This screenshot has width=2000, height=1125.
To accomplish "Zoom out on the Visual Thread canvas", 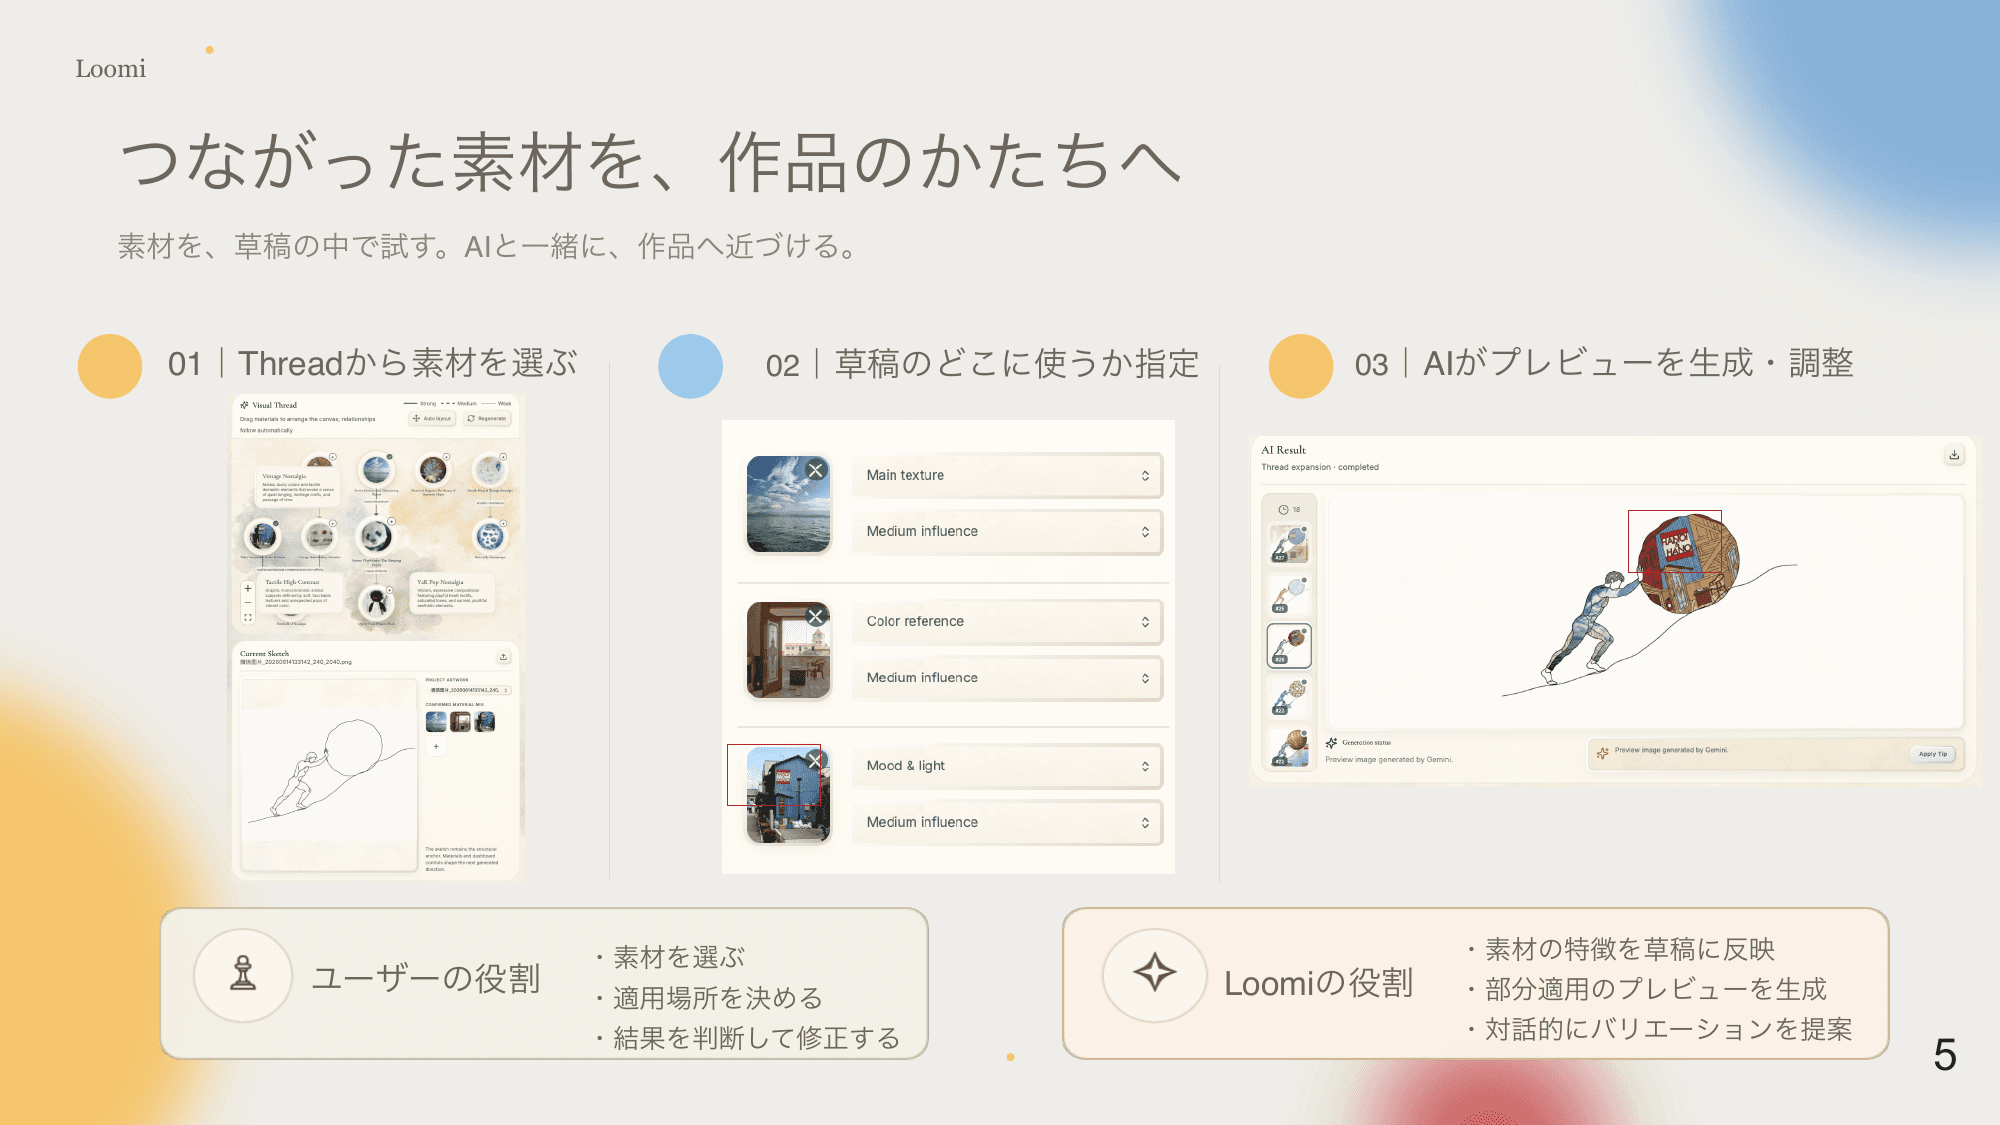I will click(x=248, y=603).
